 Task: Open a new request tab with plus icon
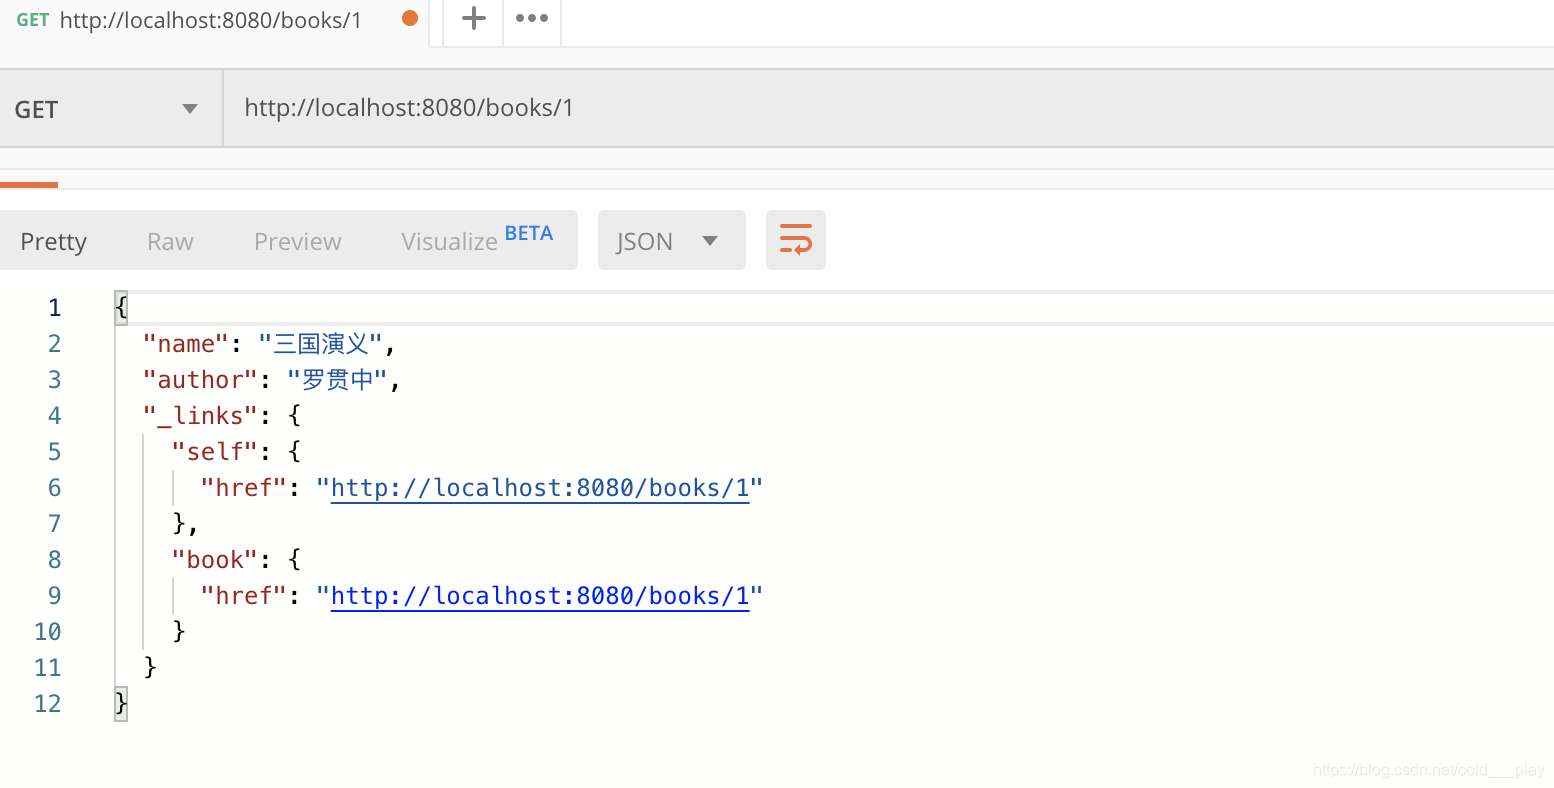tap(473, 18)
